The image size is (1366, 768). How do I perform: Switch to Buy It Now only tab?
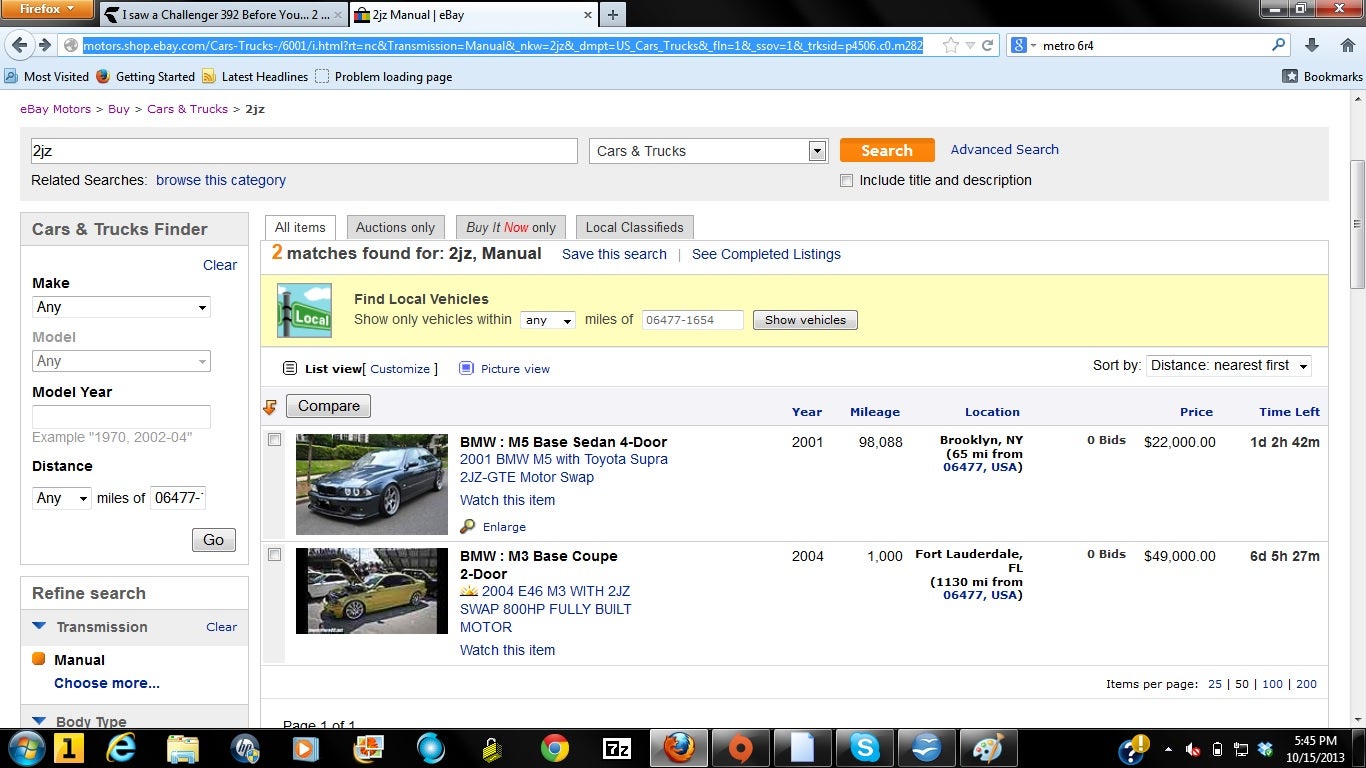click(x=510, y=227)
